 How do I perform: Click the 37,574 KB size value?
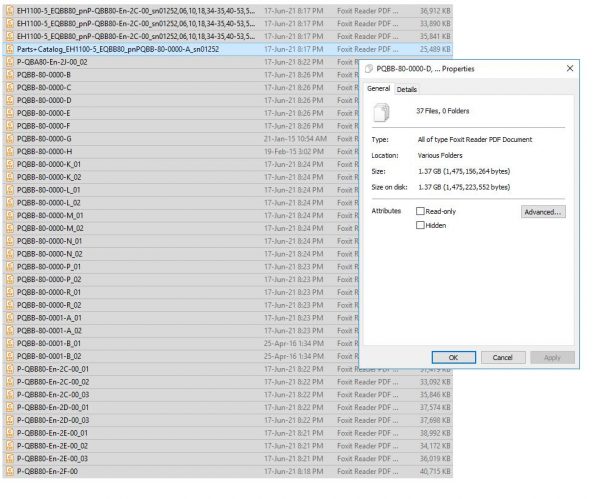point(435,408)
